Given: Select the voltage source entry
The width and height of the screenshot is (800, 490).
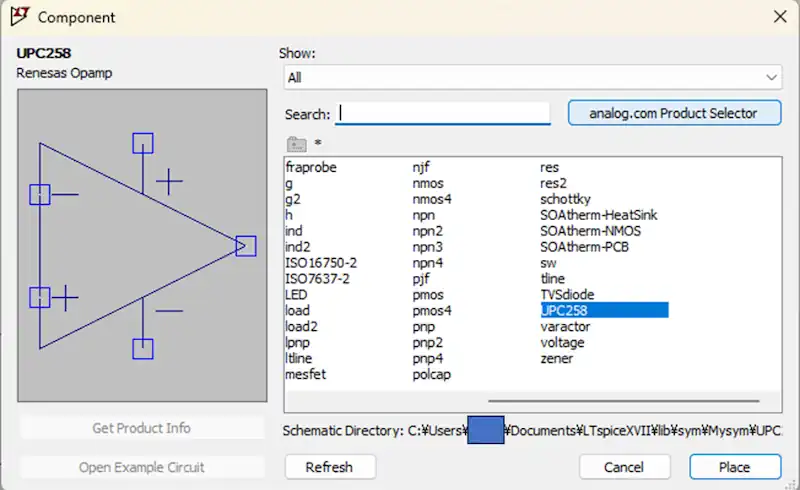Looking at the screenshot, I should (562, 343).
